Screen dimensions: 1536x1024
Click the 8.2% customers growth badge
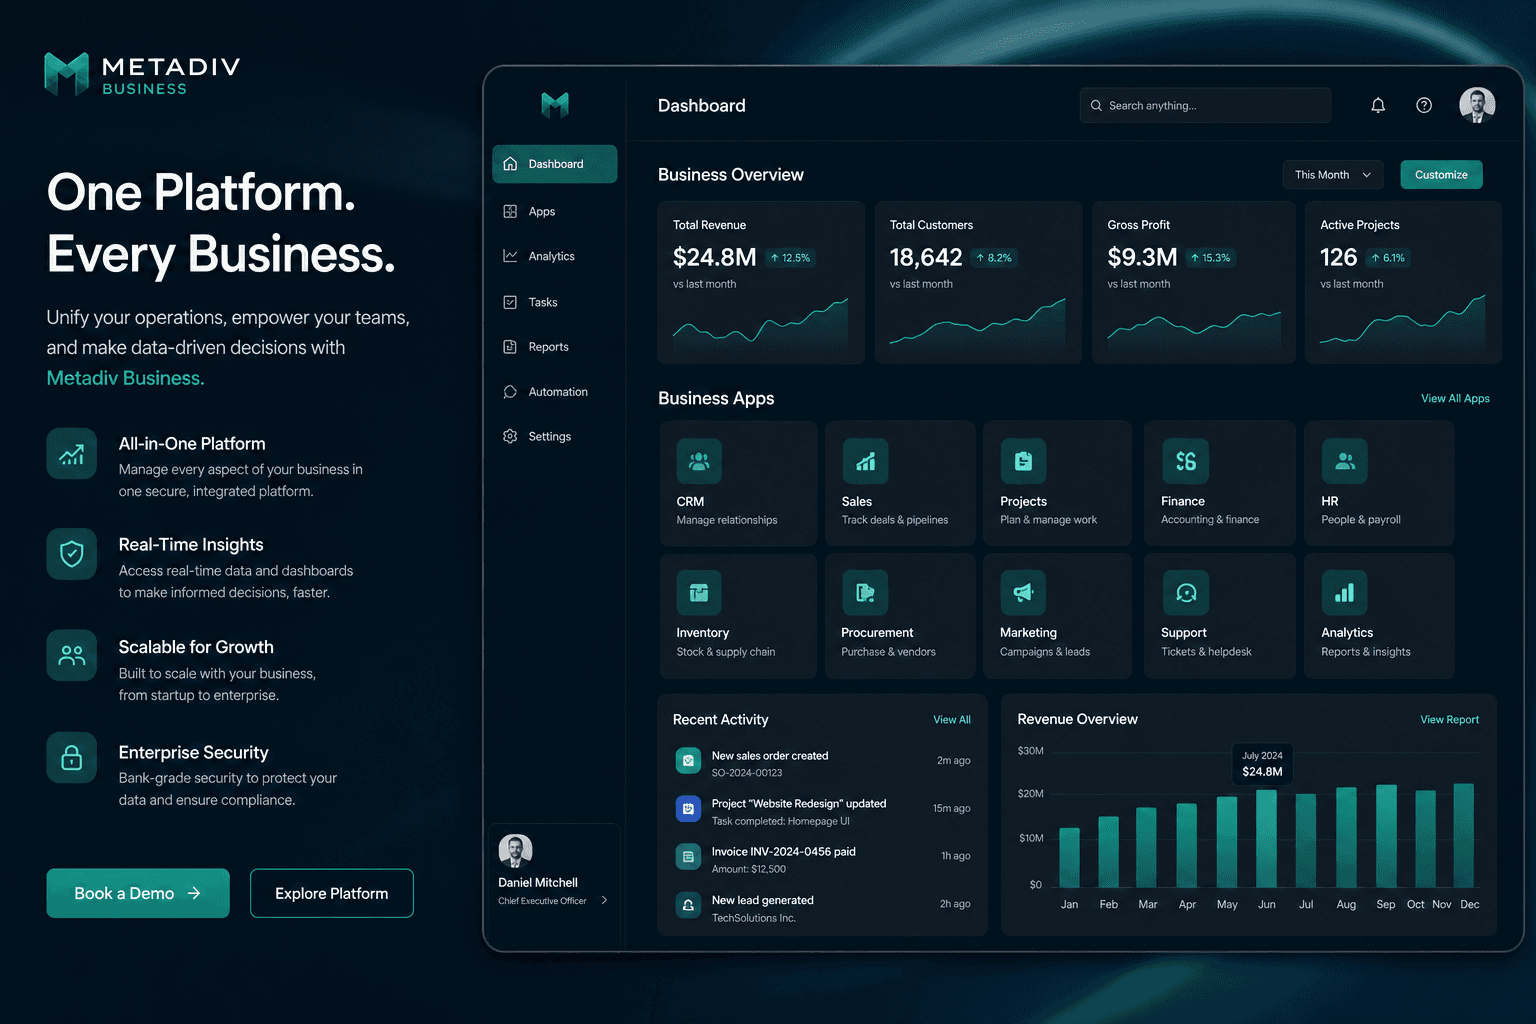tap(994, 258)
